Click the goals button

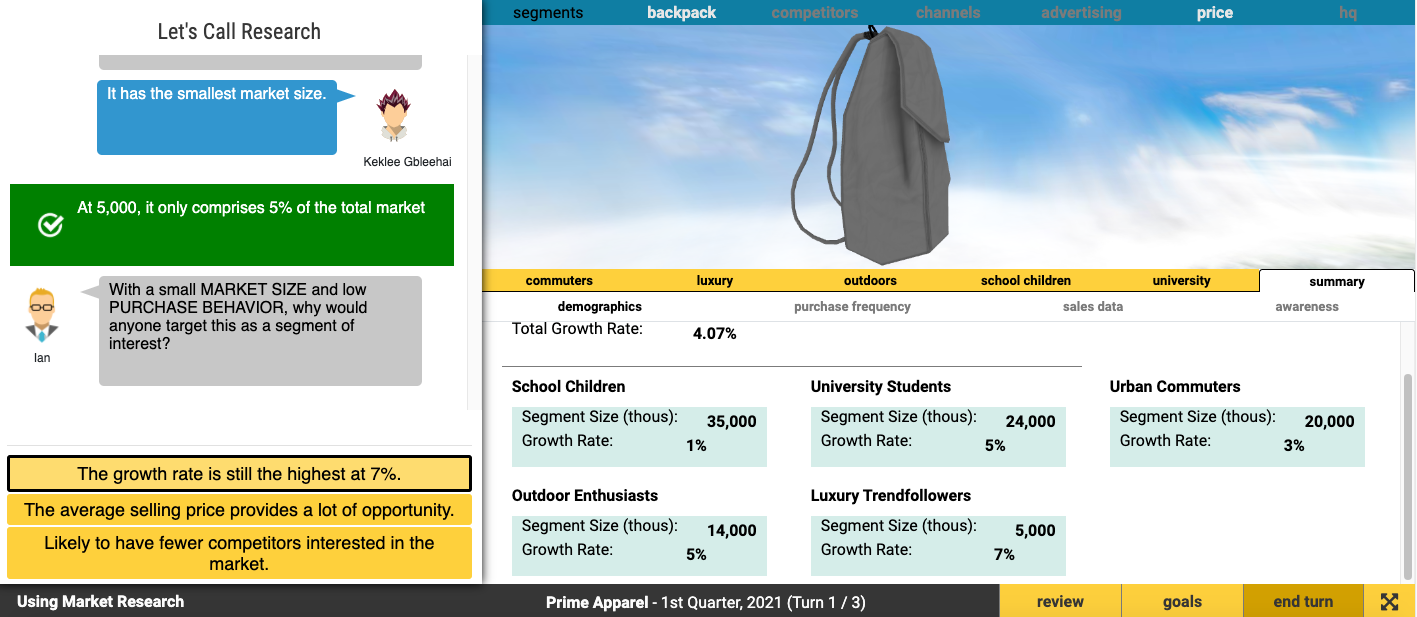pyautogui.click(x=1182, y=601)
